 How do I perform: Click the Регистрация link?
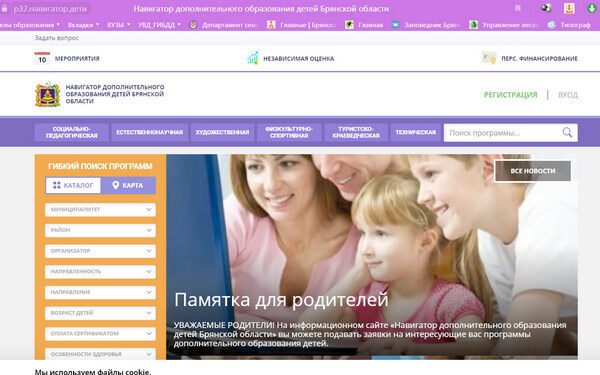coord(510,95)
